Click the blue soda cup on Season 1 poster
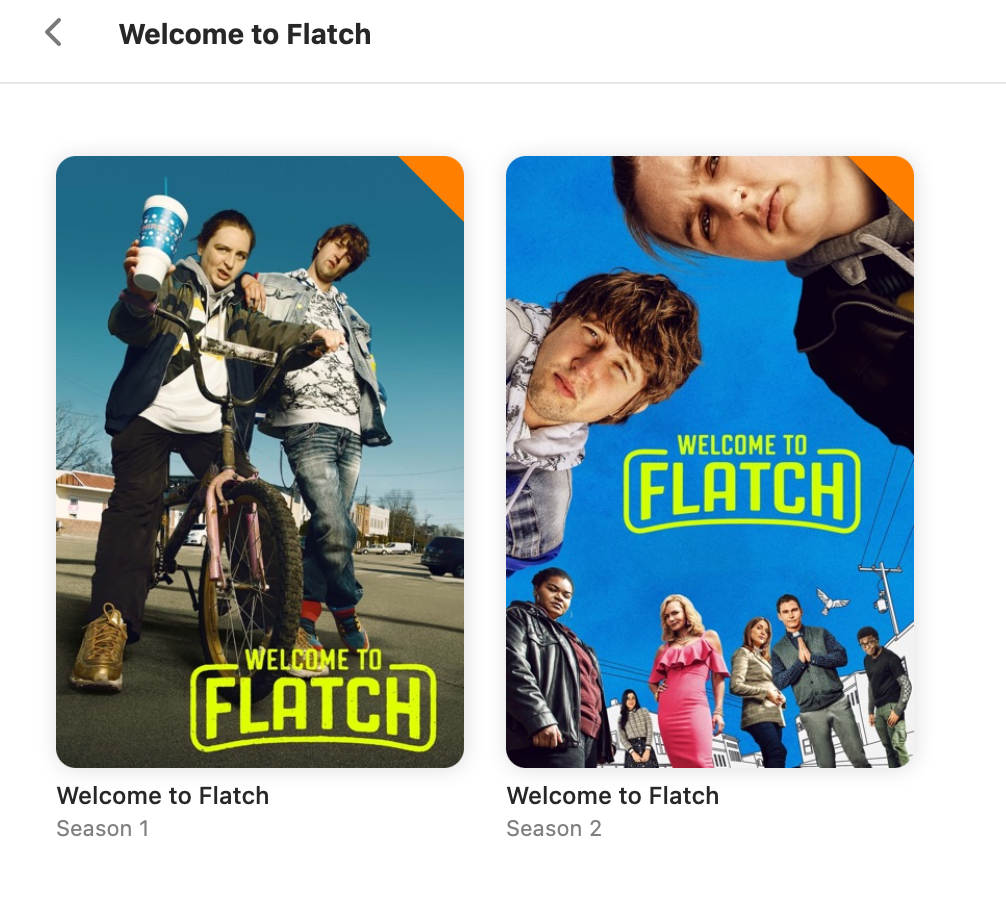Image resolution: width=1006 pixels, height=904 pixels. 160,241
